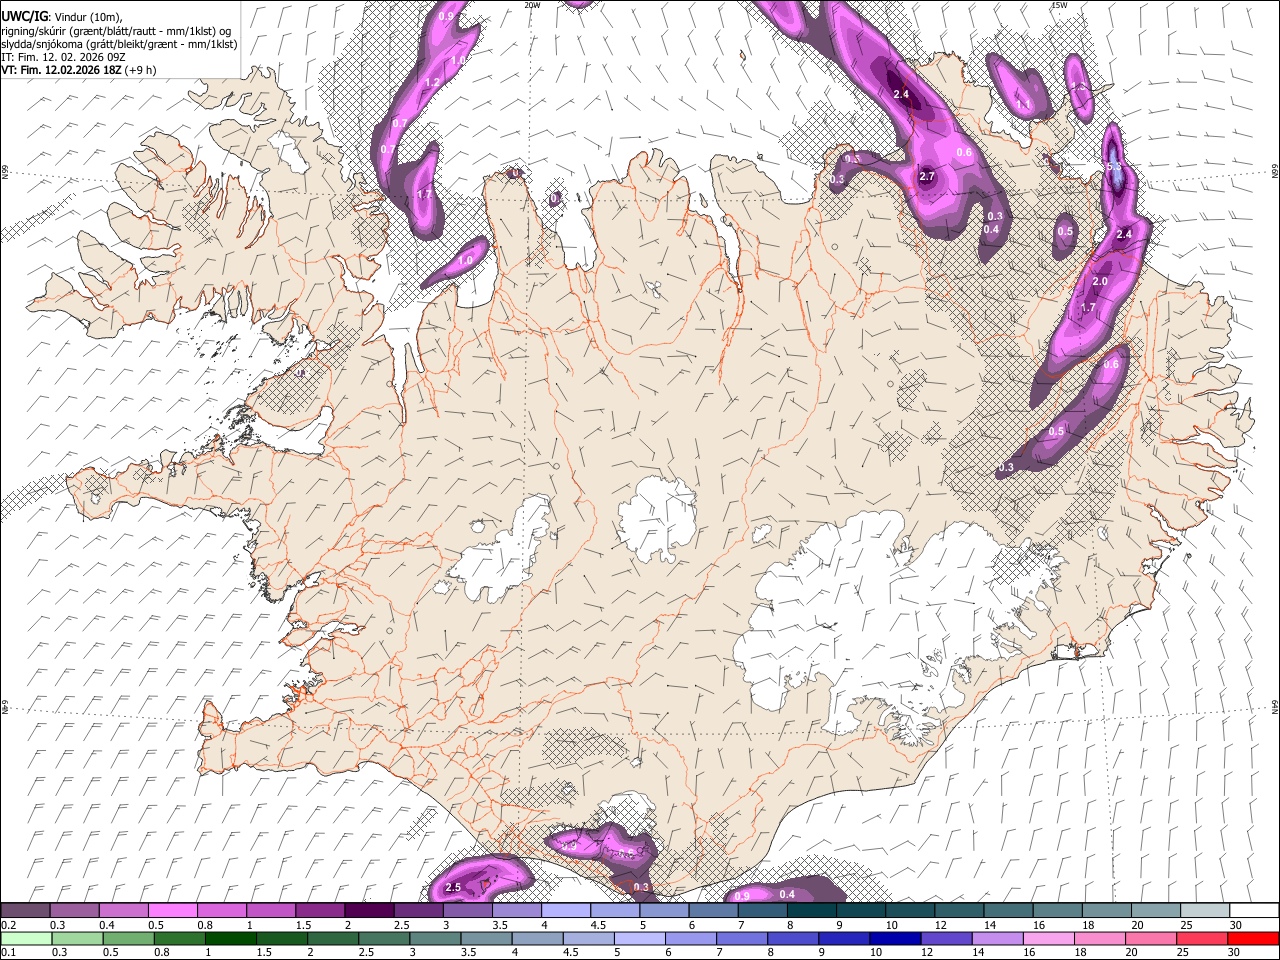Screen dimensions: 1280x960
Task: Click the 0.2 label under top legend row
Action: tap(8, 925)
